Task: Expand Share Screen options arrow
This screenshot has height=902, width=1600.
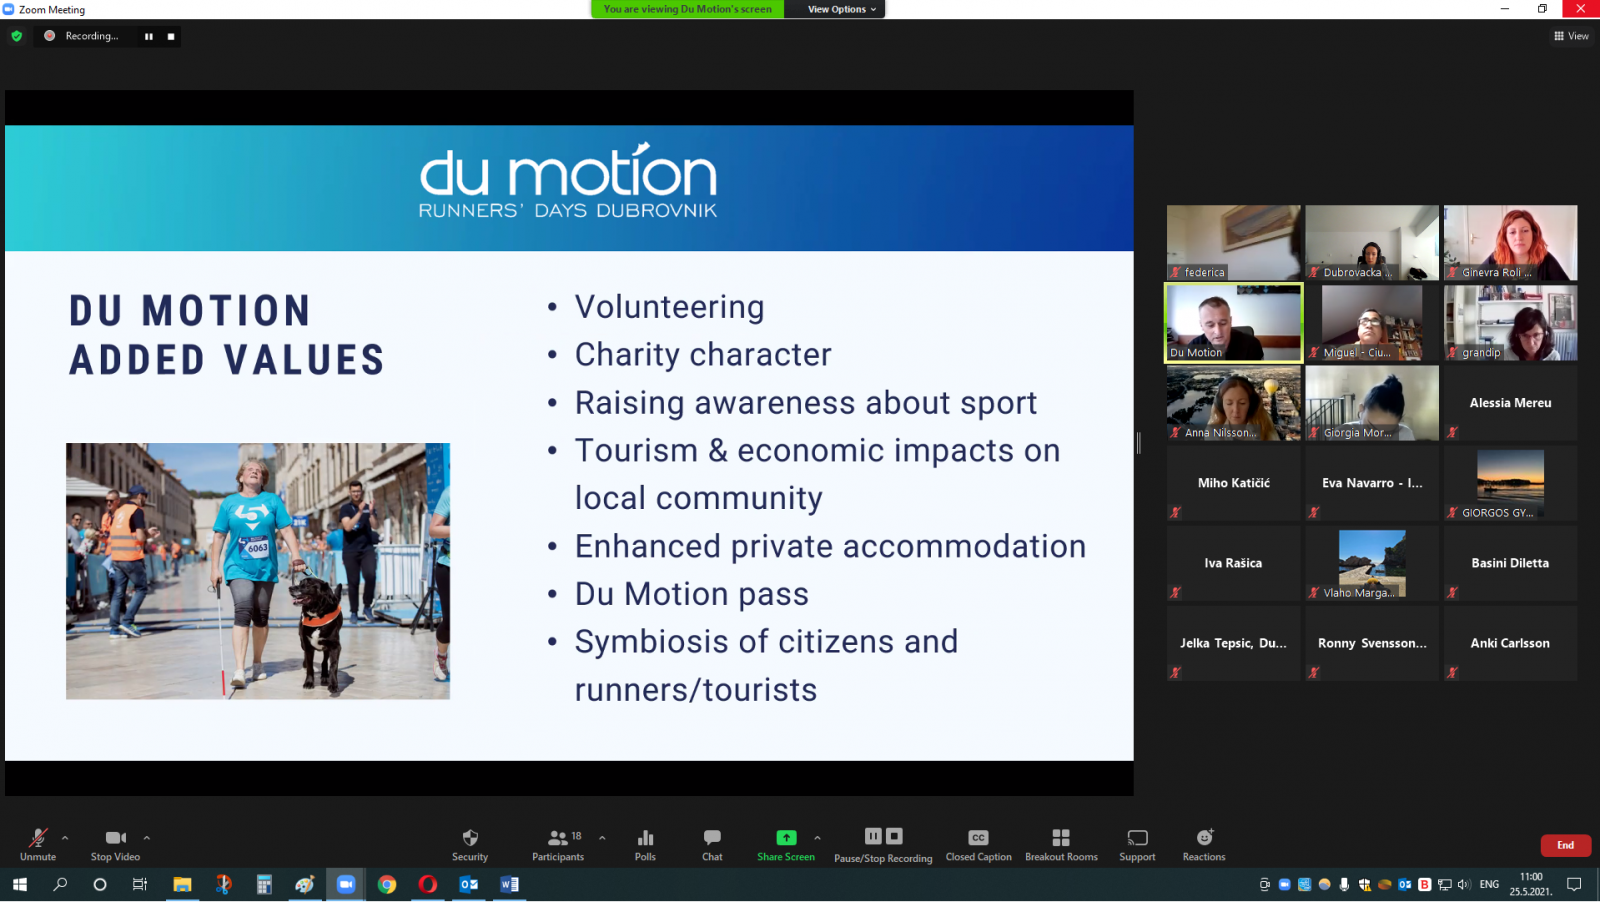Action: click(x=817, y=838)
